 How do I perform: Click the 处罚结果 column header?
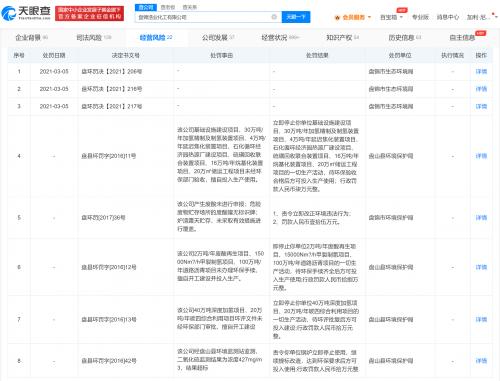click(x=317, y=55)
